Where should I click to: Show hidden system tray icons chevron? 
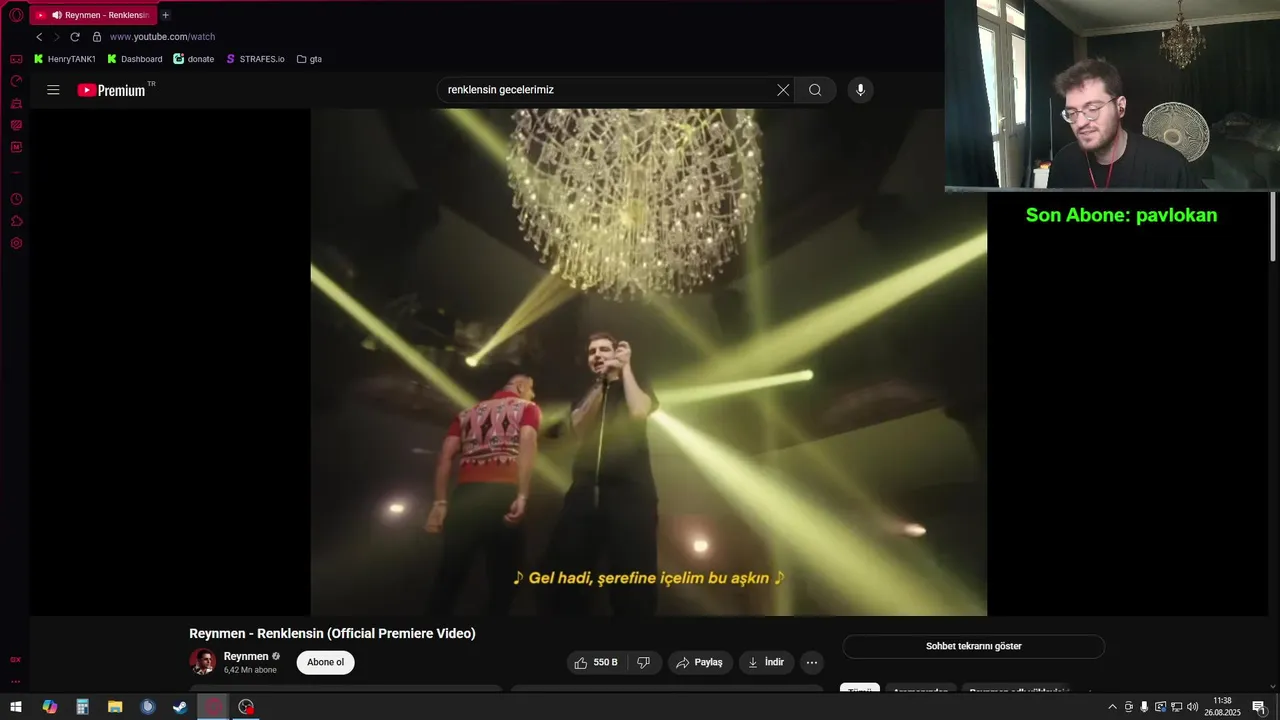coord(1112,707)
